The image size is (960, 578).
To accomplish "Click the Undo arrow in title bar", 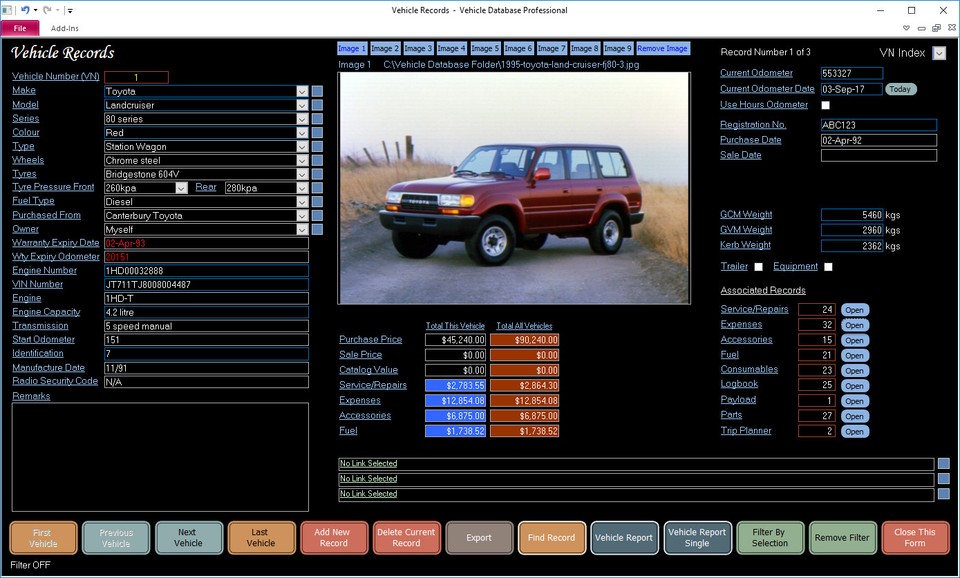I will pos(25,10).
